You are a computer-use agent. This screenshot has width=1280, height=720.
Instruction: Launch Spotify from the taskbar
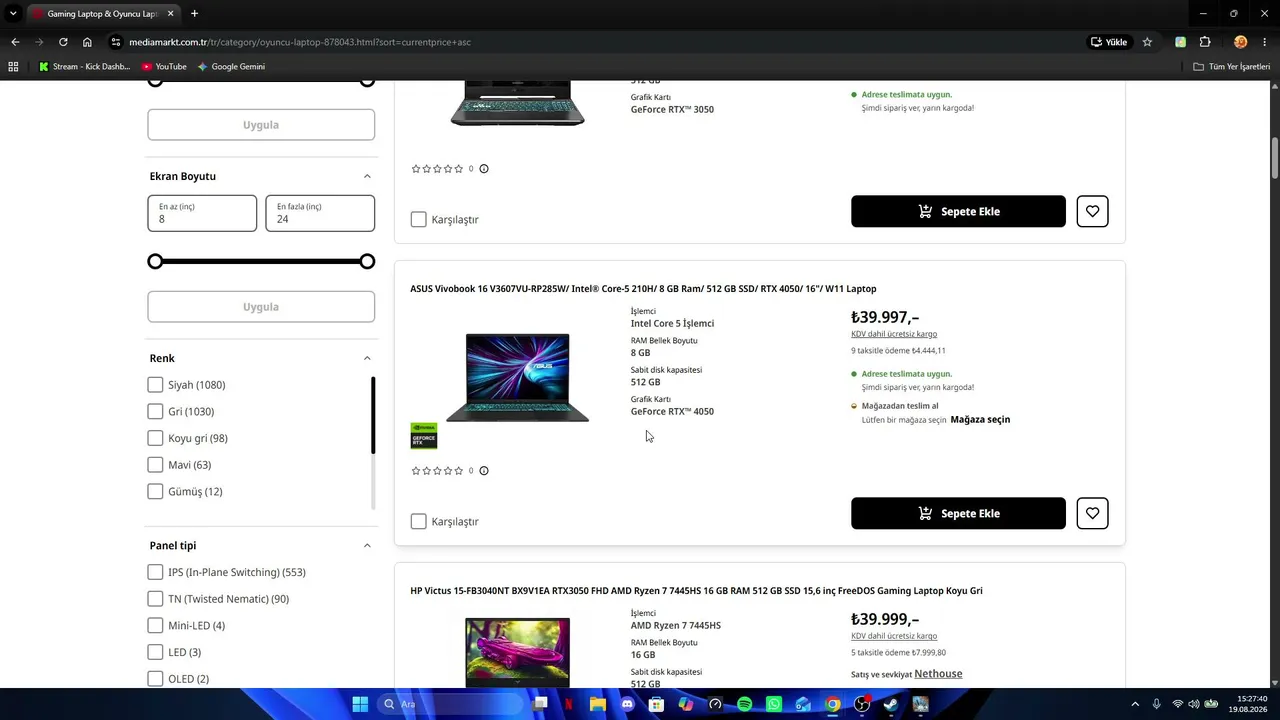point(745,704)
